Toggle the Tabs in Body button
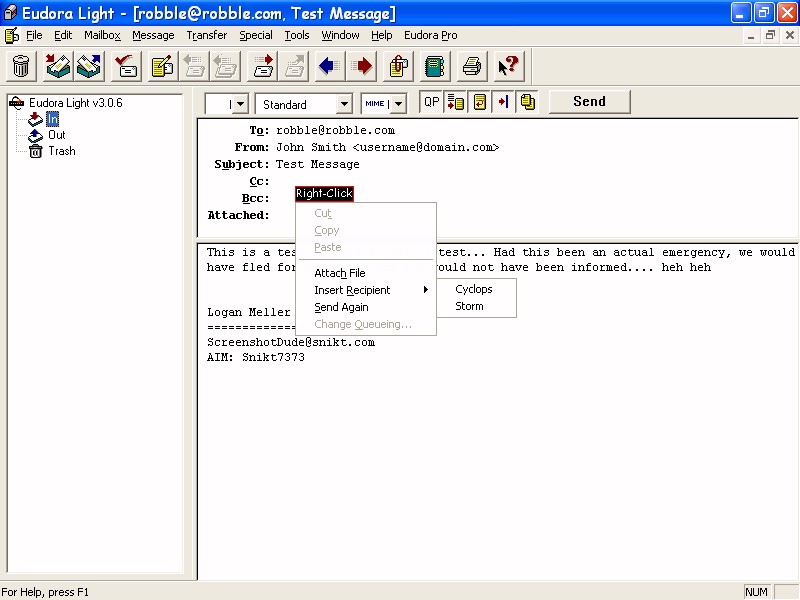The height and width of the screenshot is (600, 800). [504, 102]
